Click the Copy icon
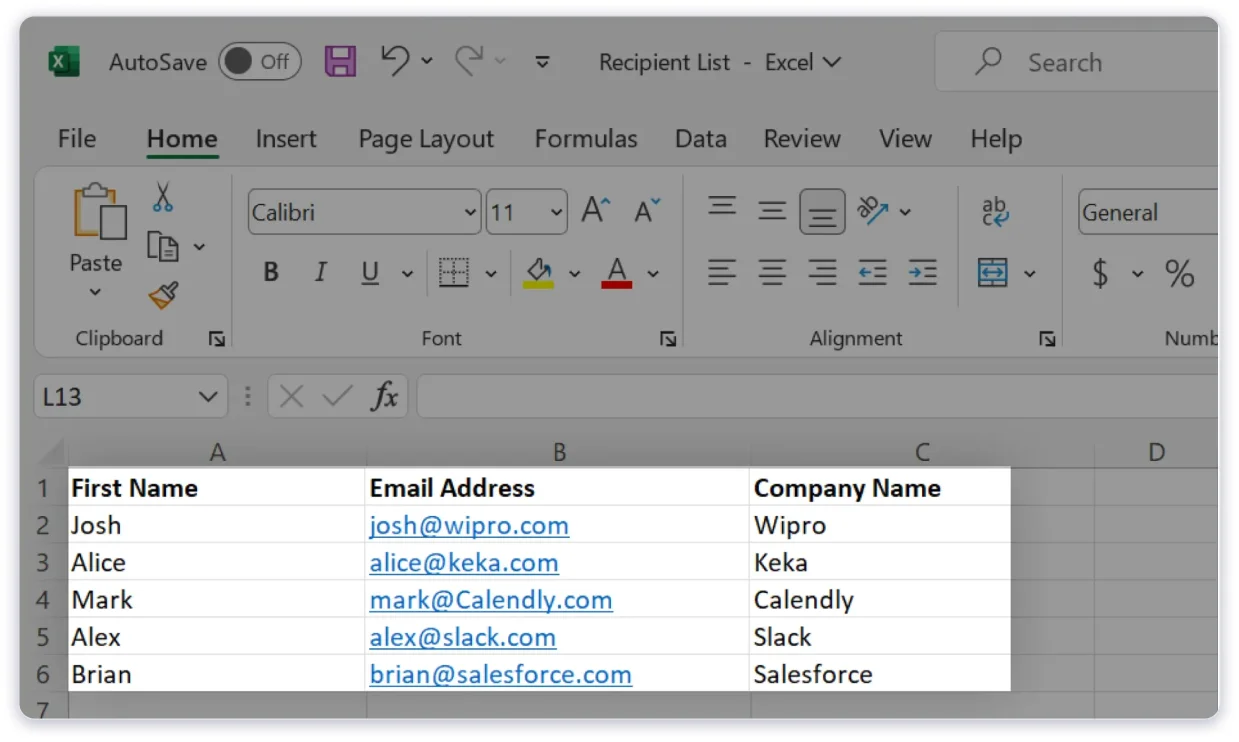Viewport: 1239px width, 742px height. point(163,246)
